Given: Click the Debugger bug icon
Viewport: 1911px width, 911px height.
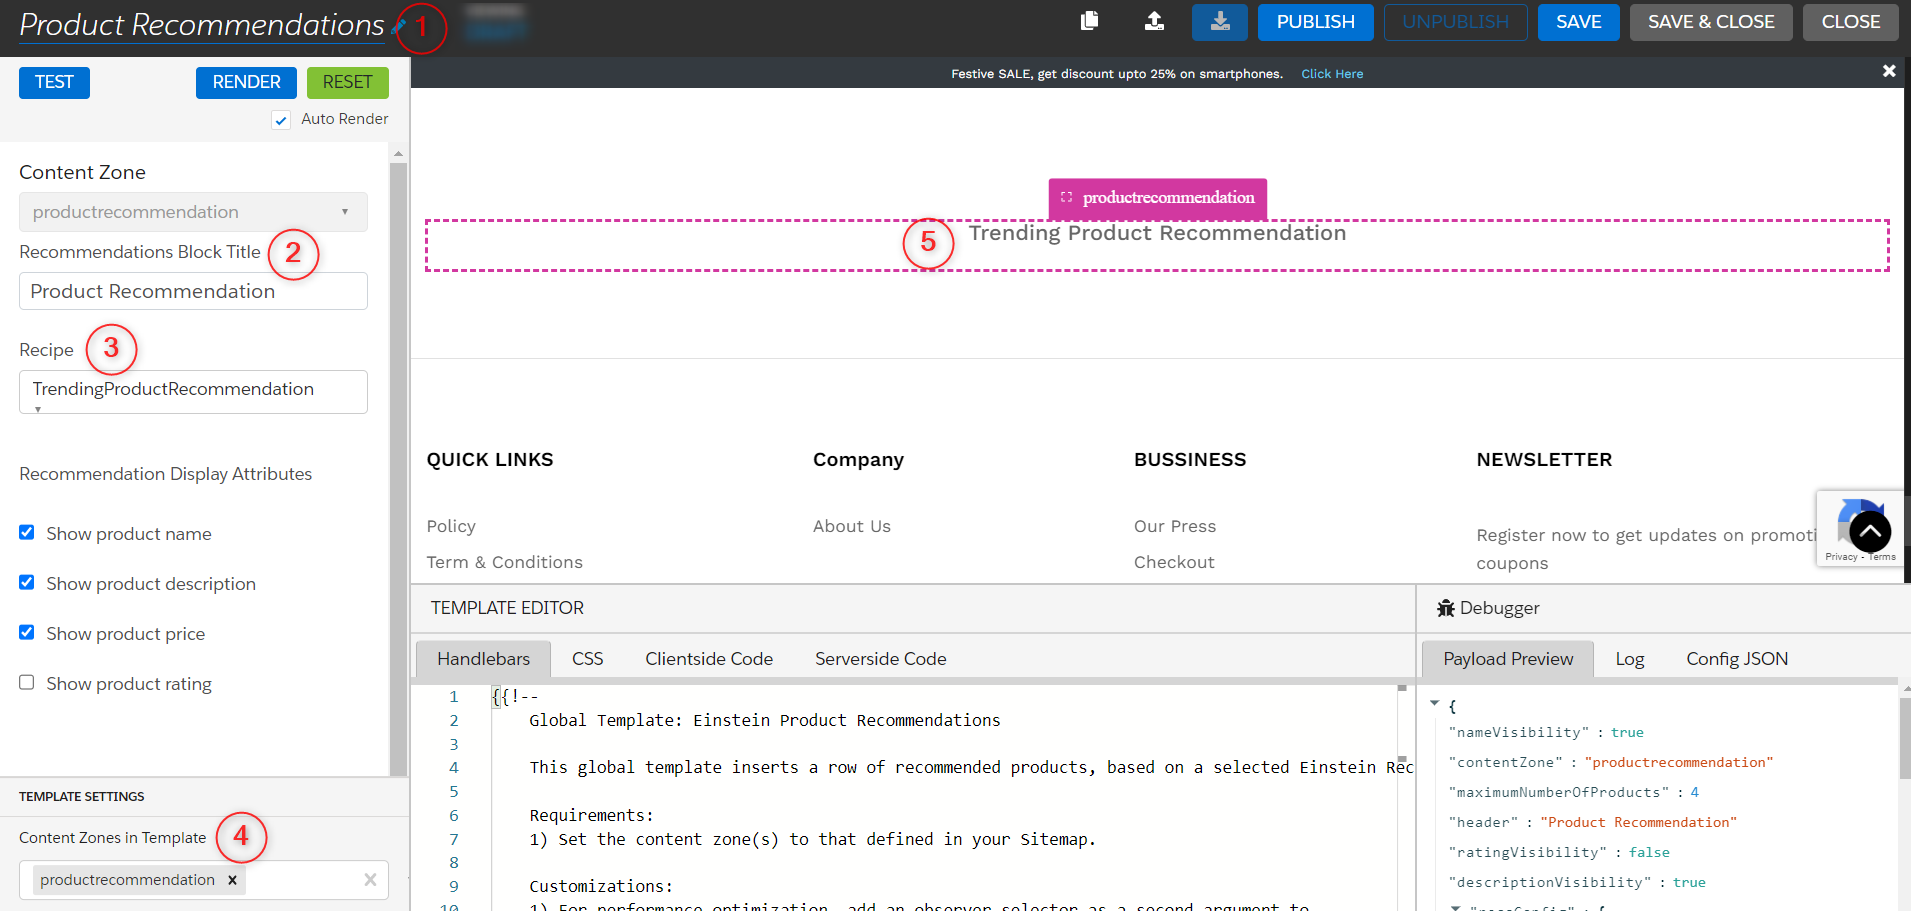Looking at the screenshot, I should tap(1446, 608).
